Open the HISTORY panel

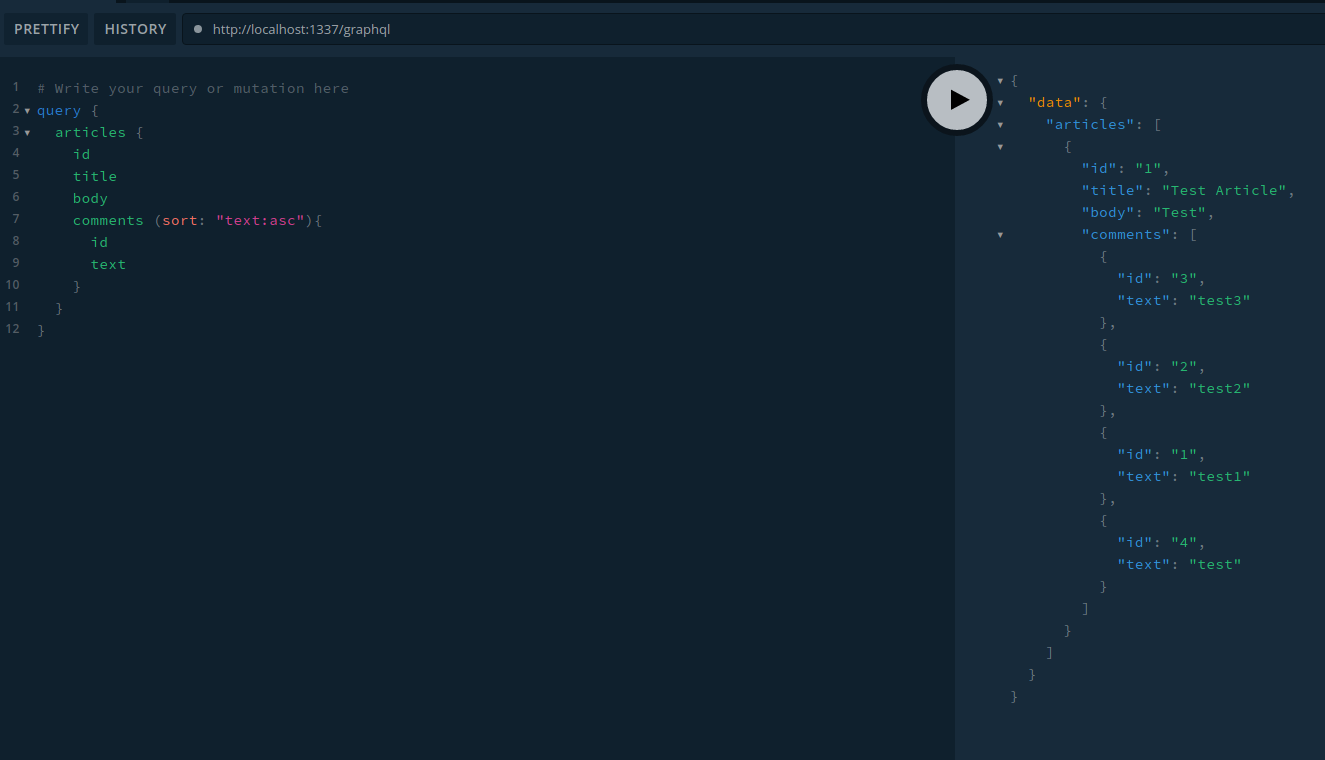click(x=135, y=29)
